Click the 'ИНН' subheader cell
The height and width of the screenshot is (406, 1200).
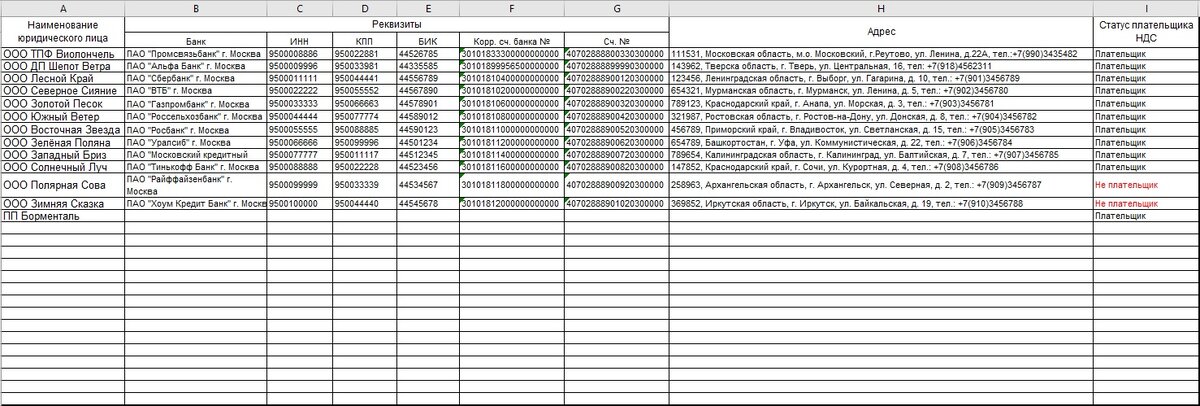click(x=300, y=39)
